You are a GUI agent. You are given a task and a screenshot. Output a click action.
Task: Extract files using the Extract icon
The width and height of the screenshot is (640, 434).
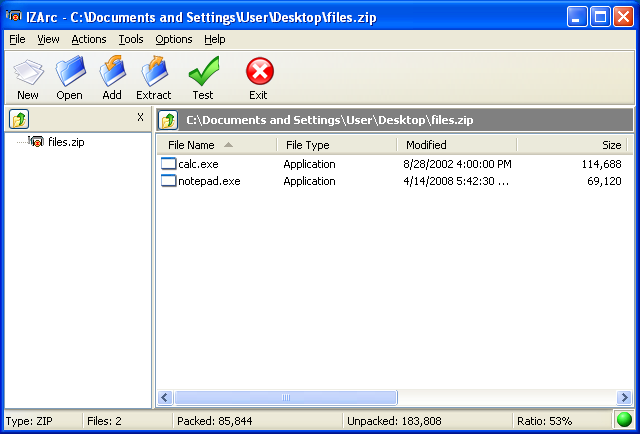click(154, 75)
